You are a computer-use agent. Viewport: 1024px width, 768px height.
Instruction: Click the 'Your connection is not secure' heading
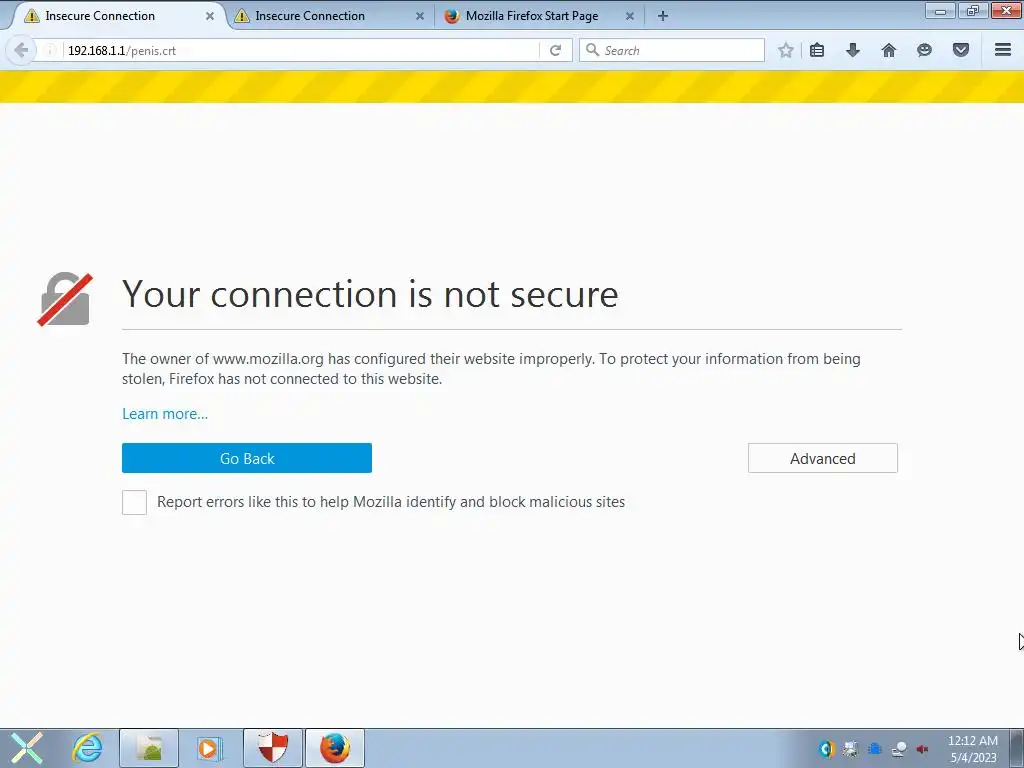(370, 294)
